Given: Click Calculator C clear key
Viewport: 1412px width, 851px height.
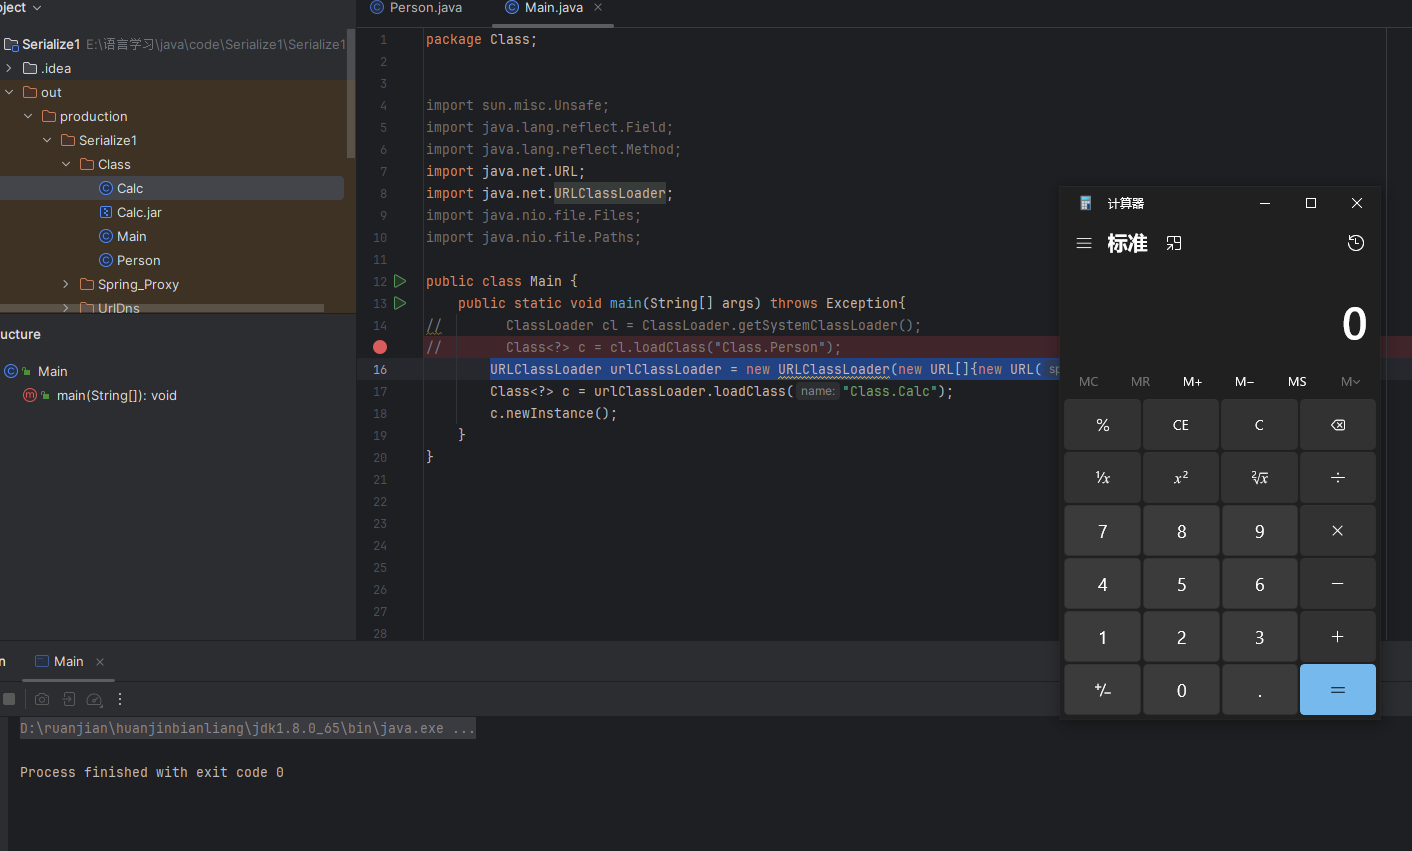Looking at the screenshot, I should tap(1260, 425).
